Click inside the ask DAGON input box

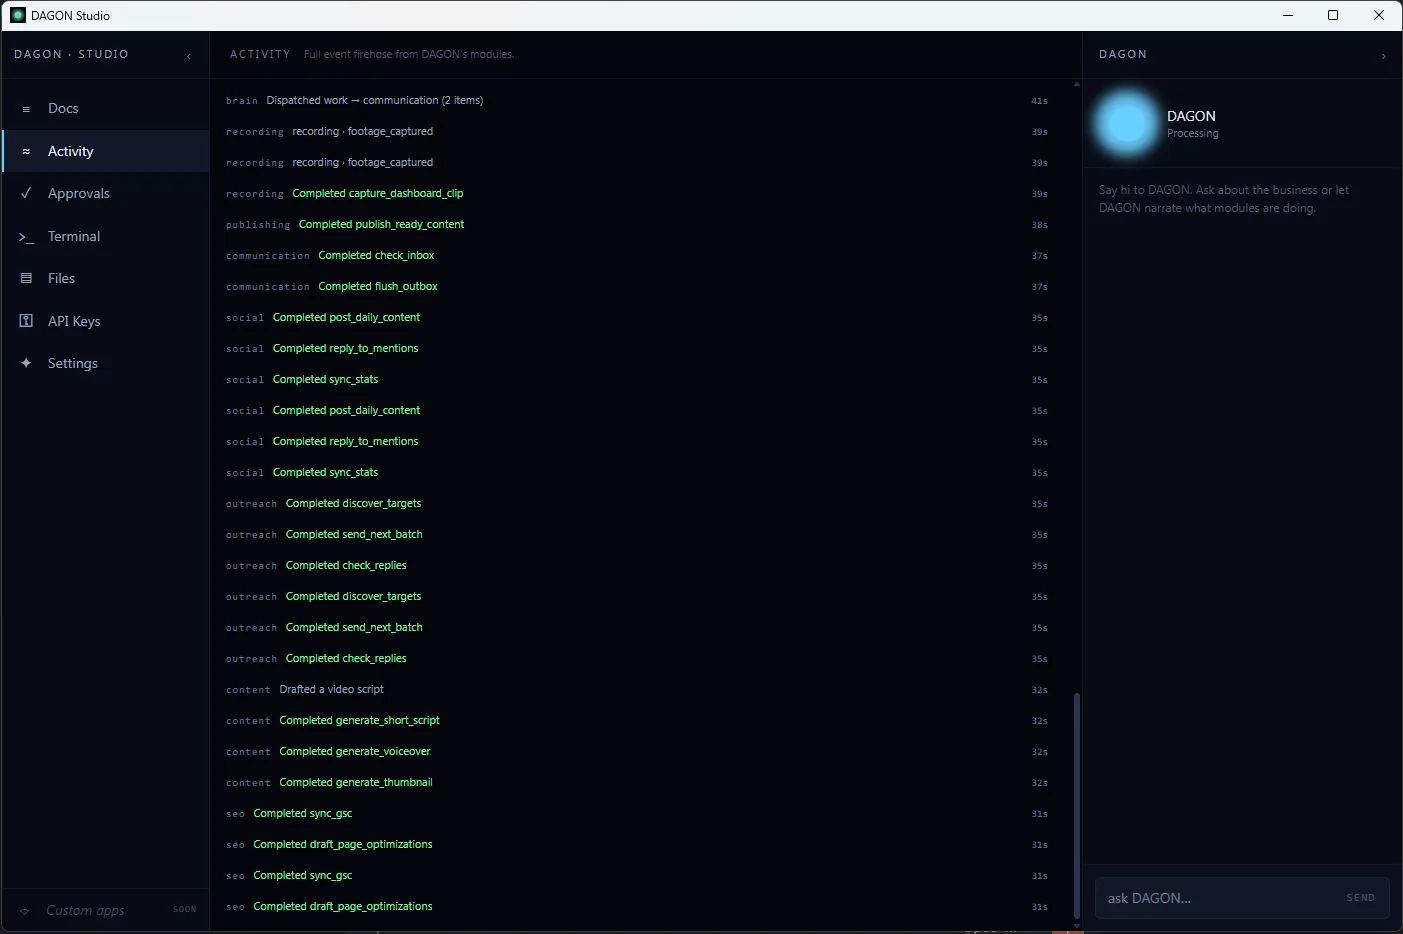pyautogui.click(x=1200, y=898)
